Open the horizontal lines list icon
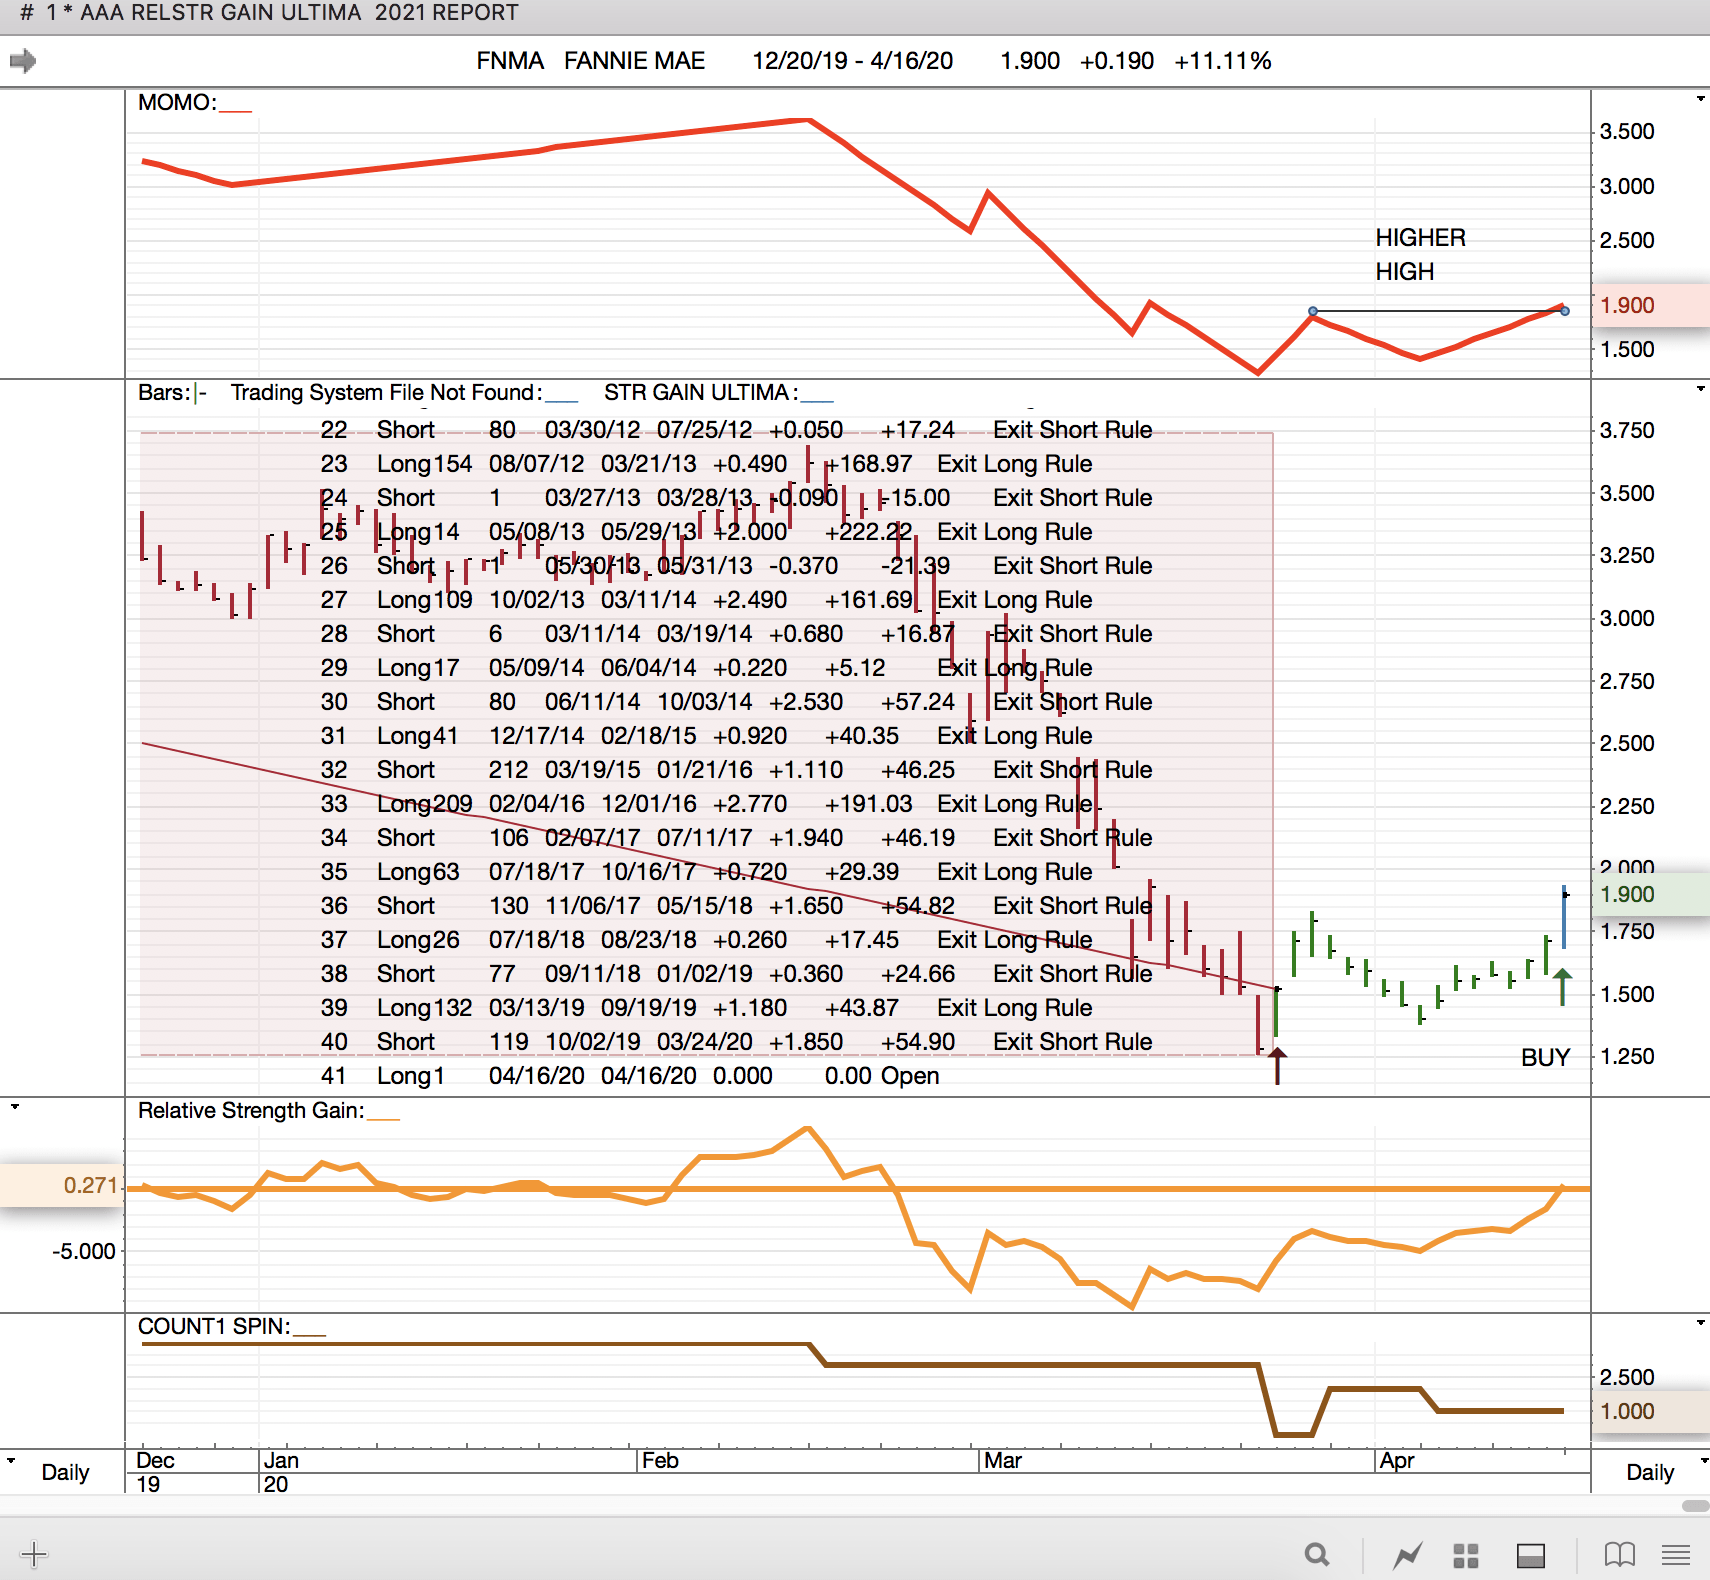Screen dimensions: 1710x1580 click(x=1676, y=1555)
